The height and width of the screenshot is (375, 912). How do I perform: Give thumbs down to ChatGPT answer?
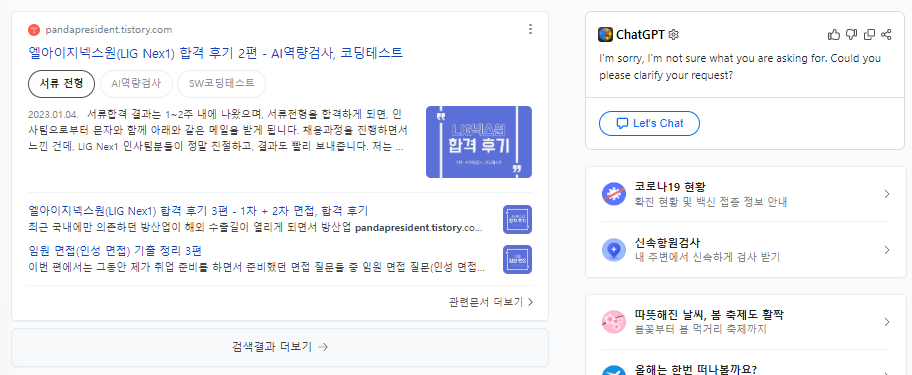(852, 35)
